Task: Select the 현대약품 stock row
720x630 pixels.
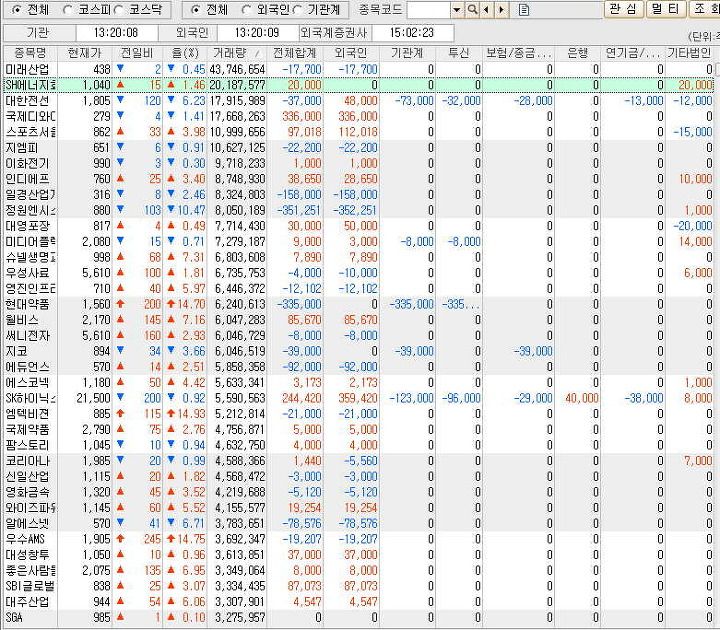Action: point(358,304)
